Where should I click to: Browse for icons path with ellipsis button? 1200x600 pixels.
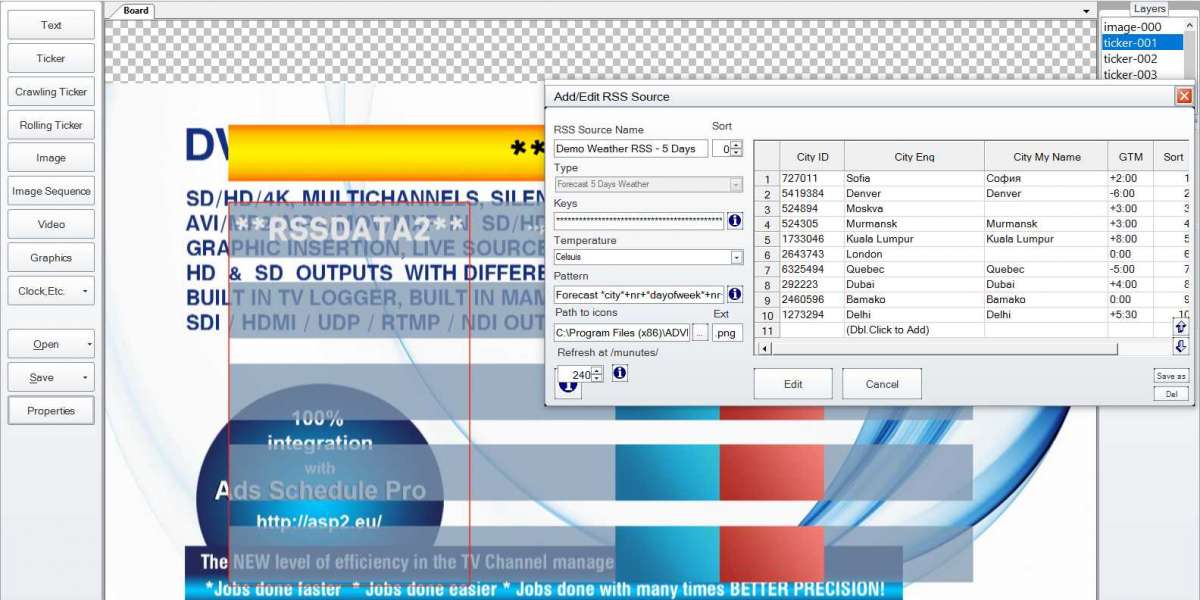700,332
